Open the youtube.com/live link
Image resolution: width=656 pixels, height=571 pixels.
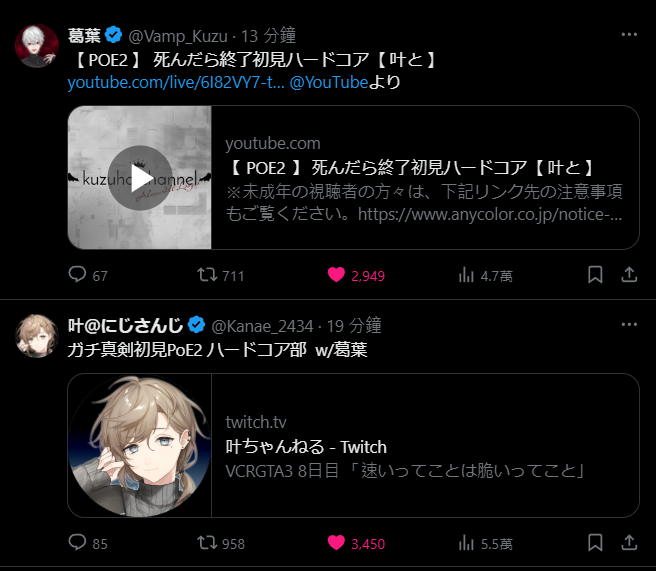coord(176,82)
